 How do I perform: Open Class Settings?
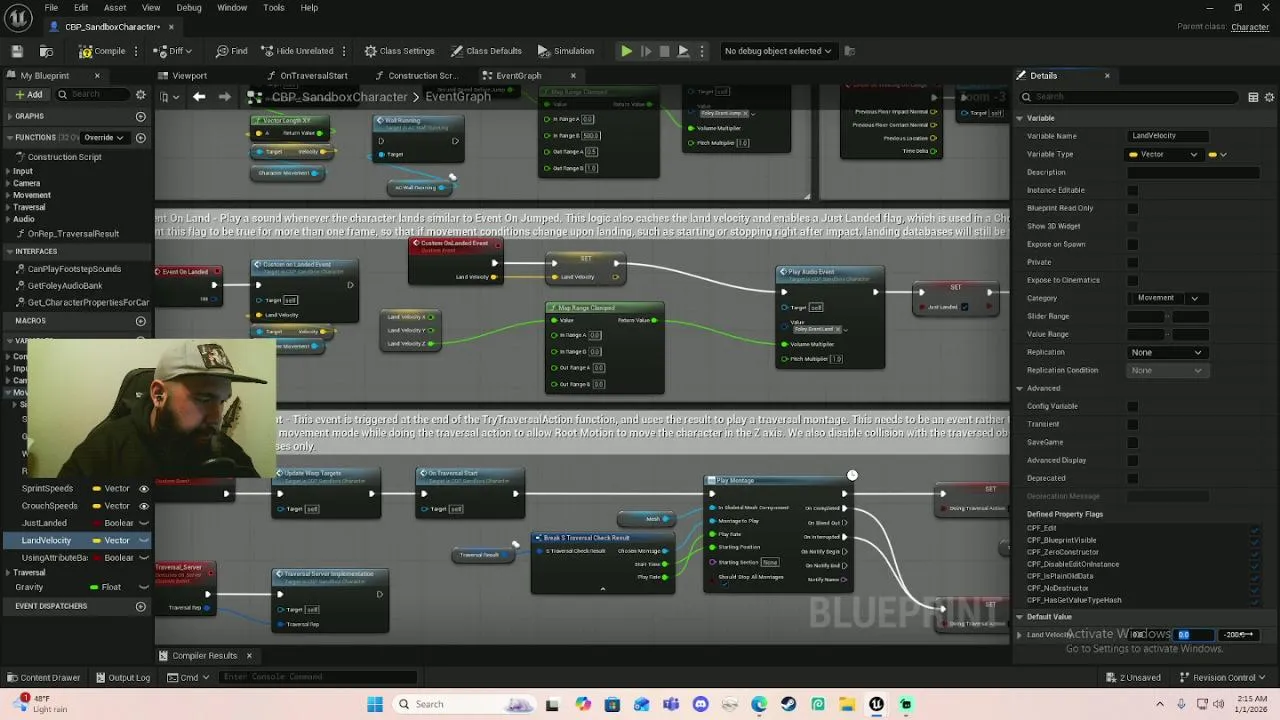click(399, 51)
